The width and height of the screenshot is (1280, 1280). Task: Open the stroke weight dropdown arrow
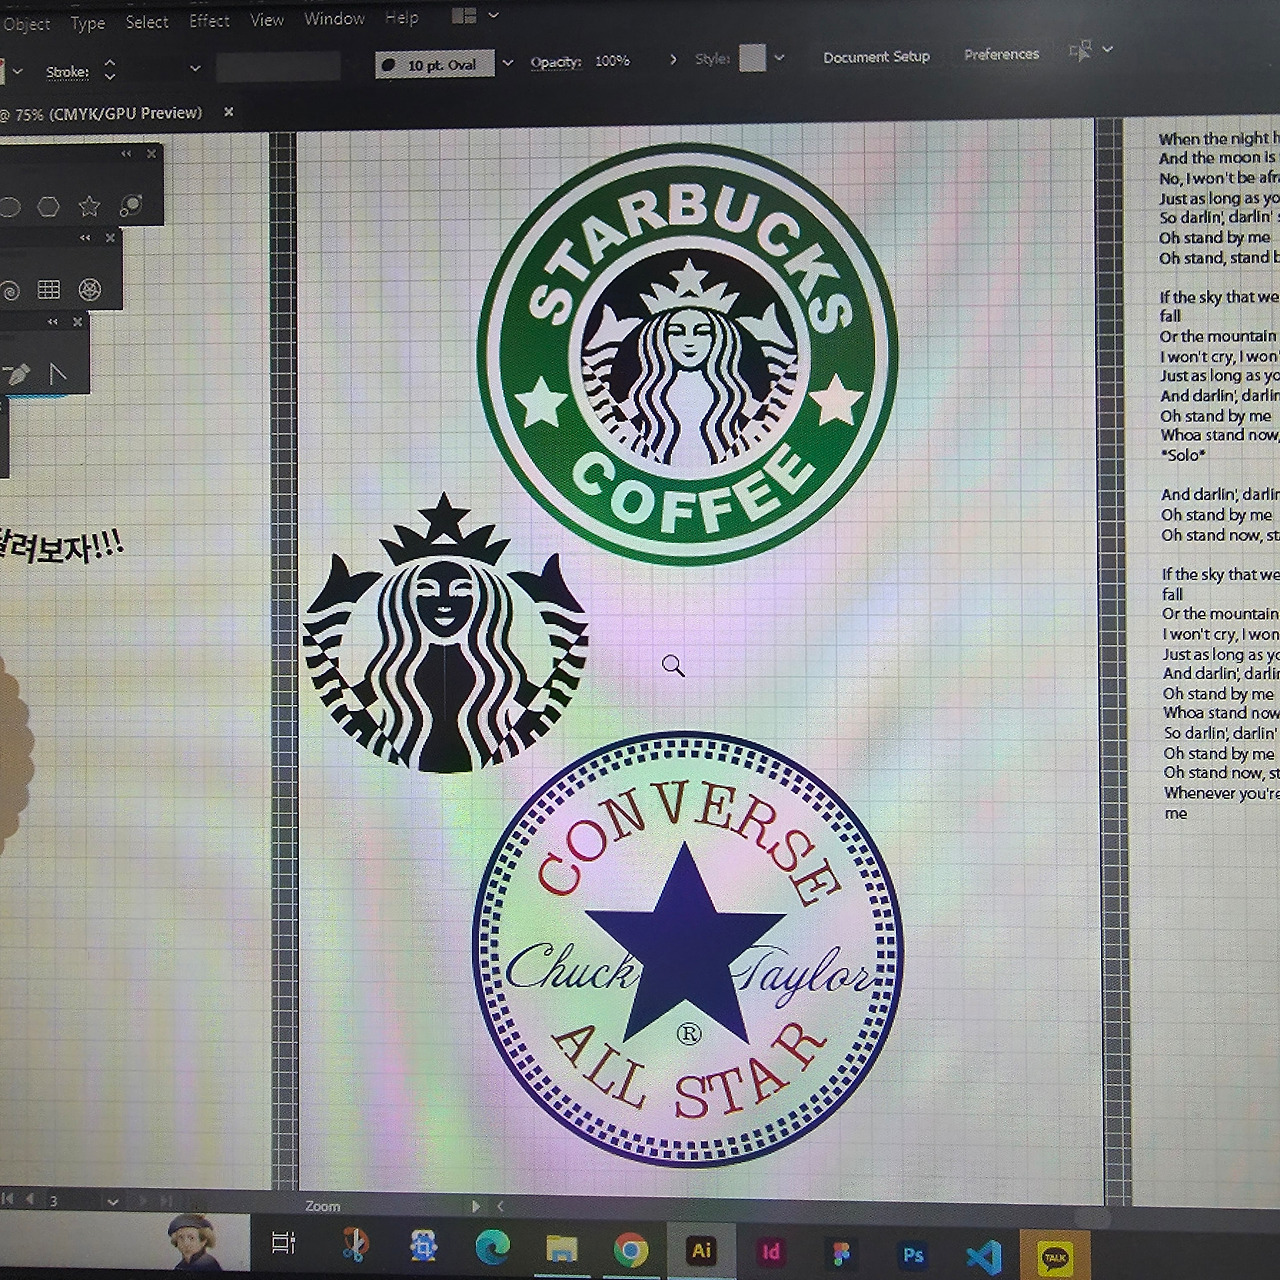coord(195,69)
